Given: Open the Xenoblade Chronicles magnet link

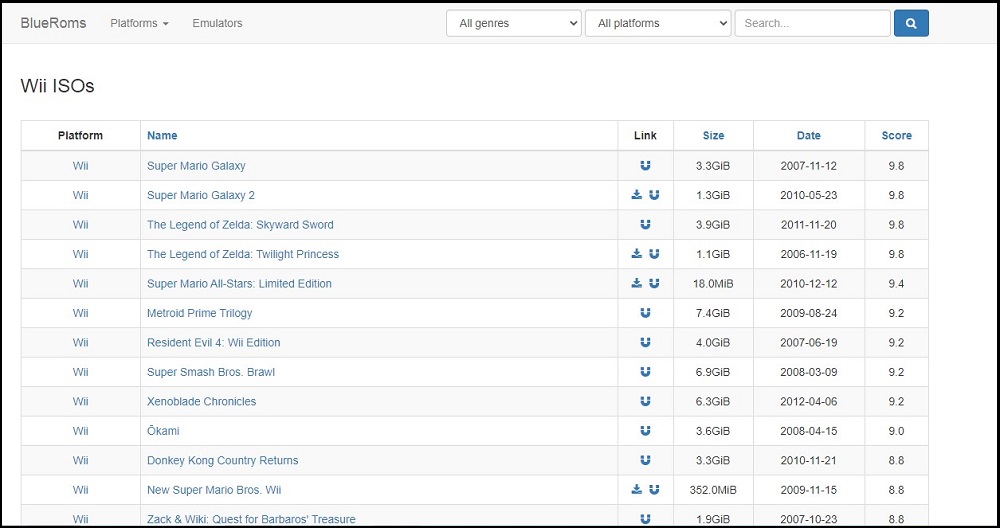Looking at the screenshot, I should (x=645, y=401).
